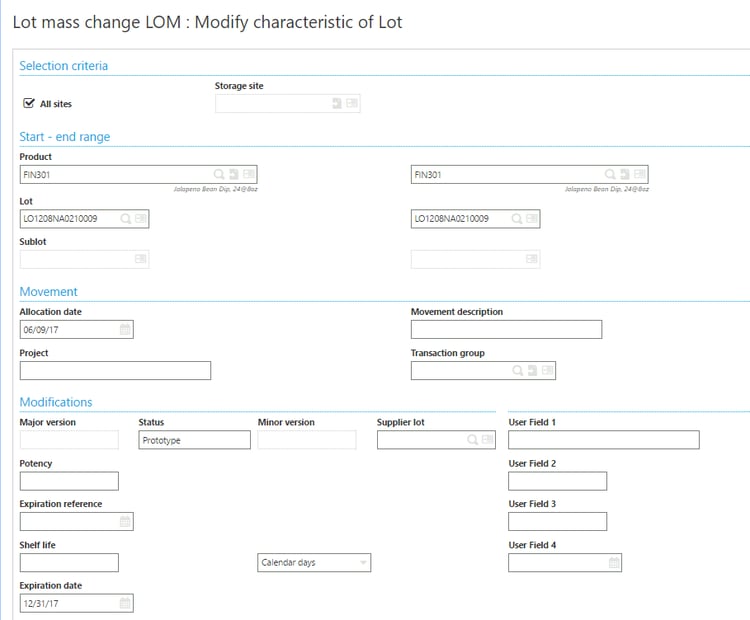Viewport: 750px width, 620px height.
Task: Open selection list icon in start Product field
Action: click(x=249, y=174)
